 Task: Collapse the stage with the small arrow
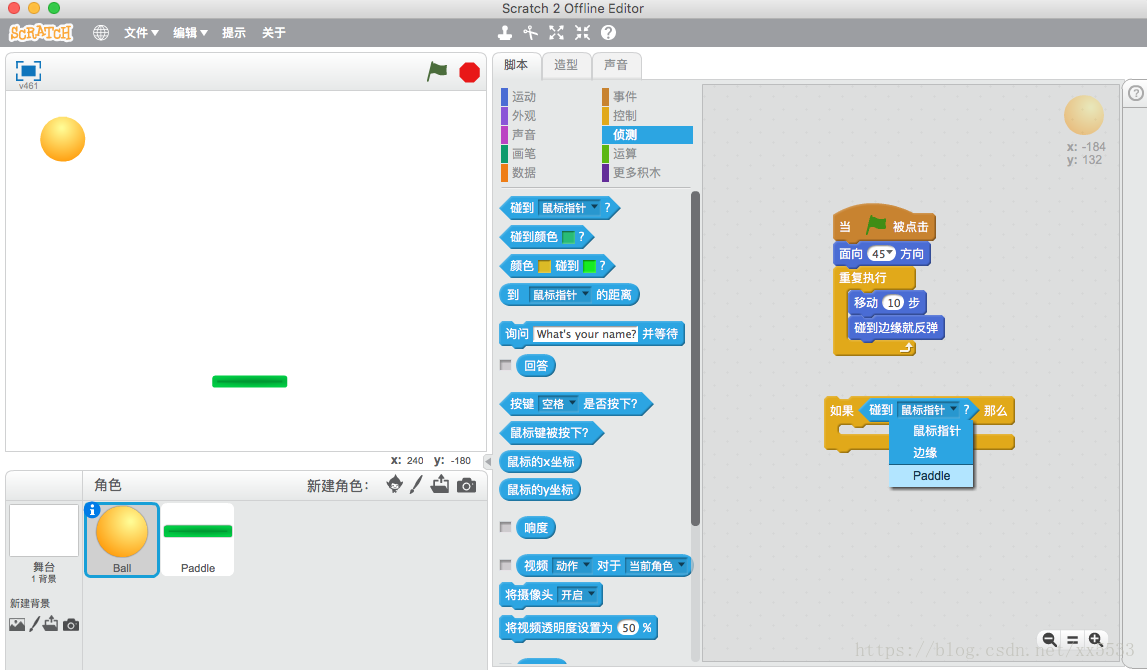point(488,462)
